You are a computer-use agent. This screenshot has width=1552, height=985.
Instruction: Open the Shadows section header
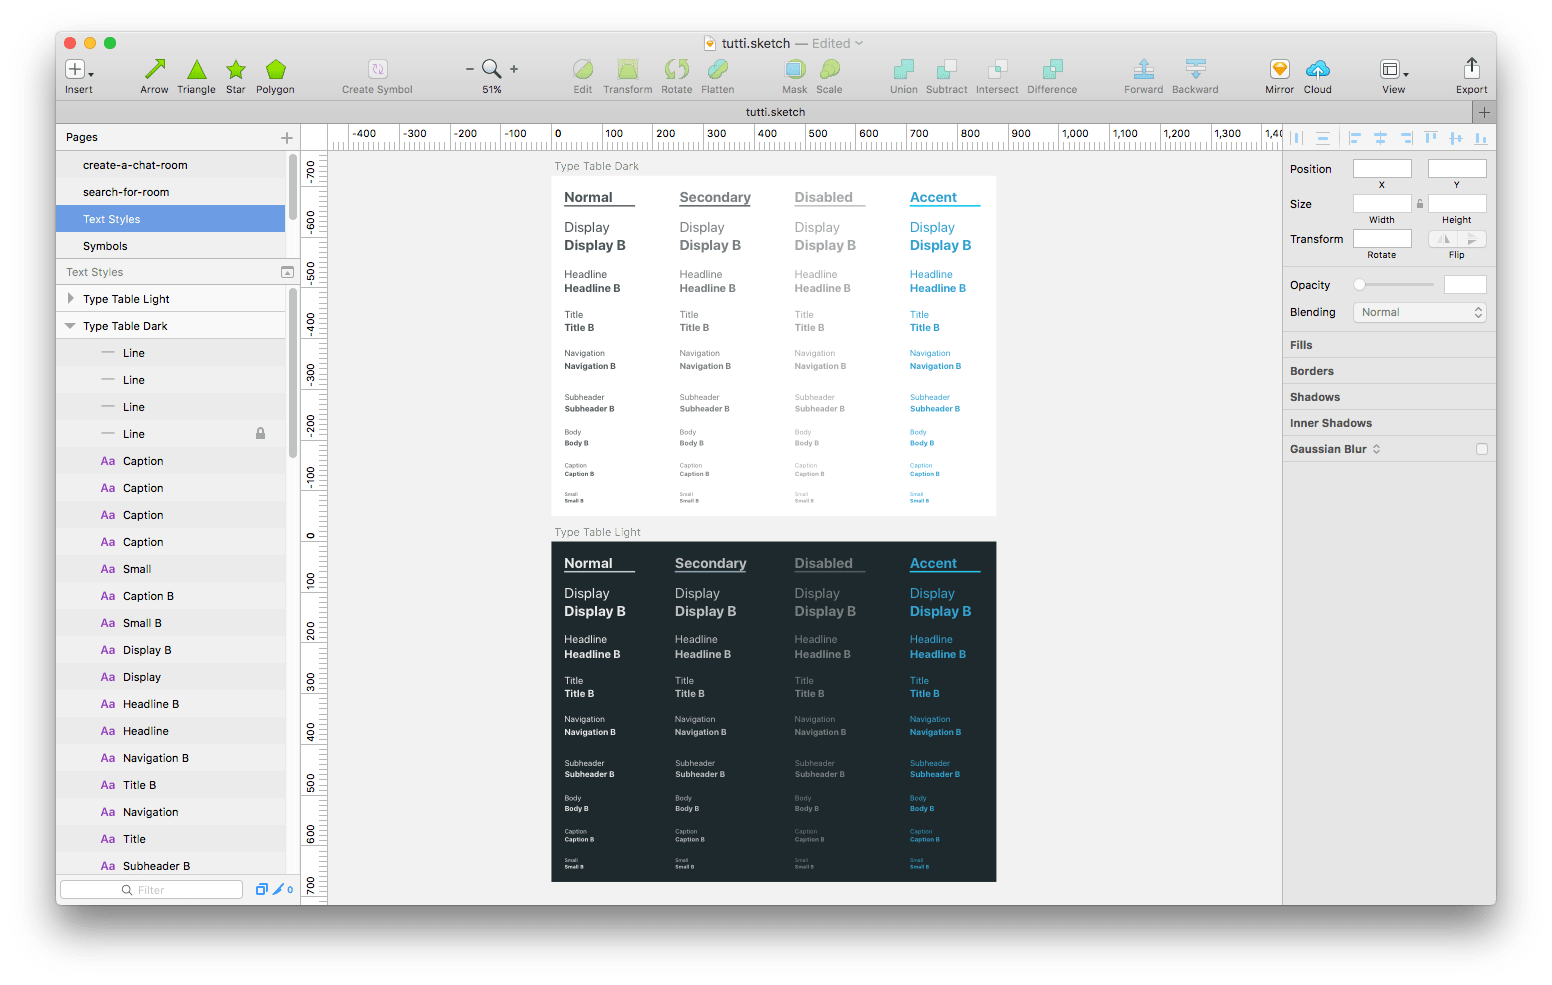click(1389, 397)
